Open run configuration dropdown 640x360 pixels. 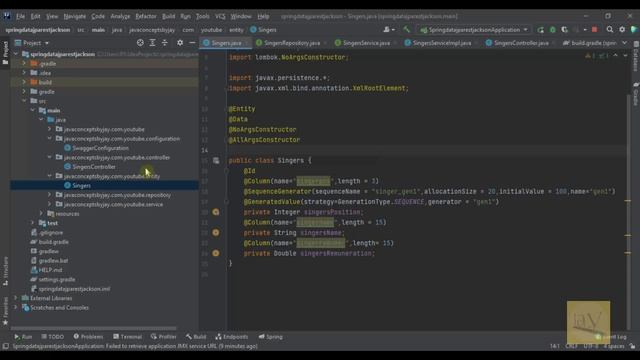click(473, 29)
